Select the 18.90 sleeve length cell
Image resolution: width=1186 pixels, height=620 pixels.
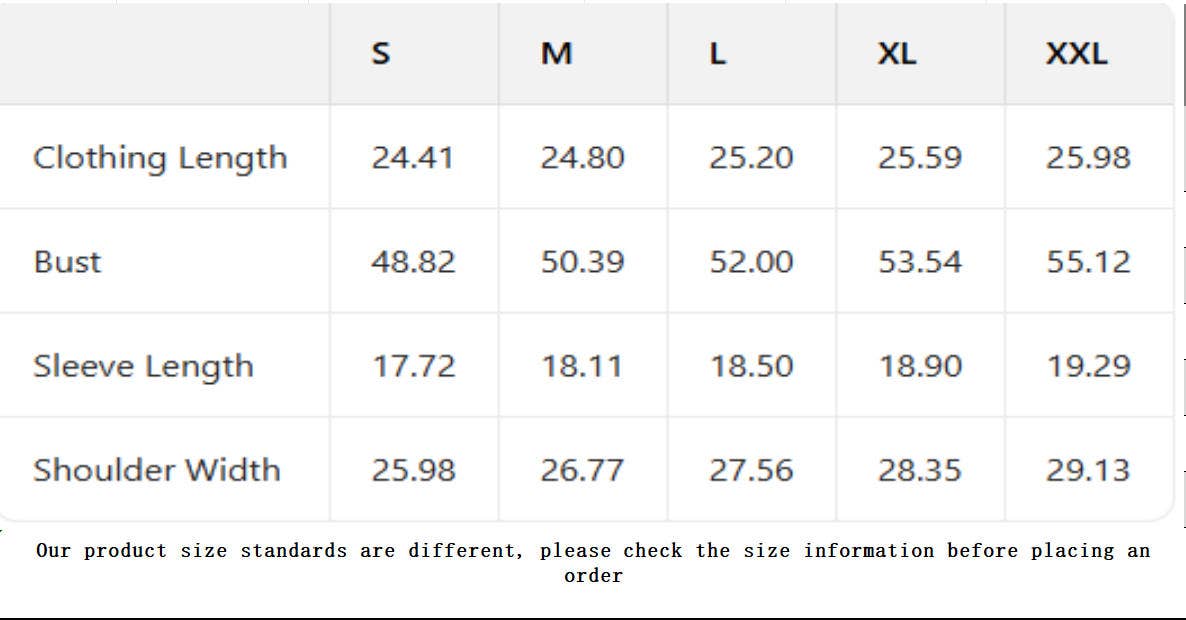point(920,366)
